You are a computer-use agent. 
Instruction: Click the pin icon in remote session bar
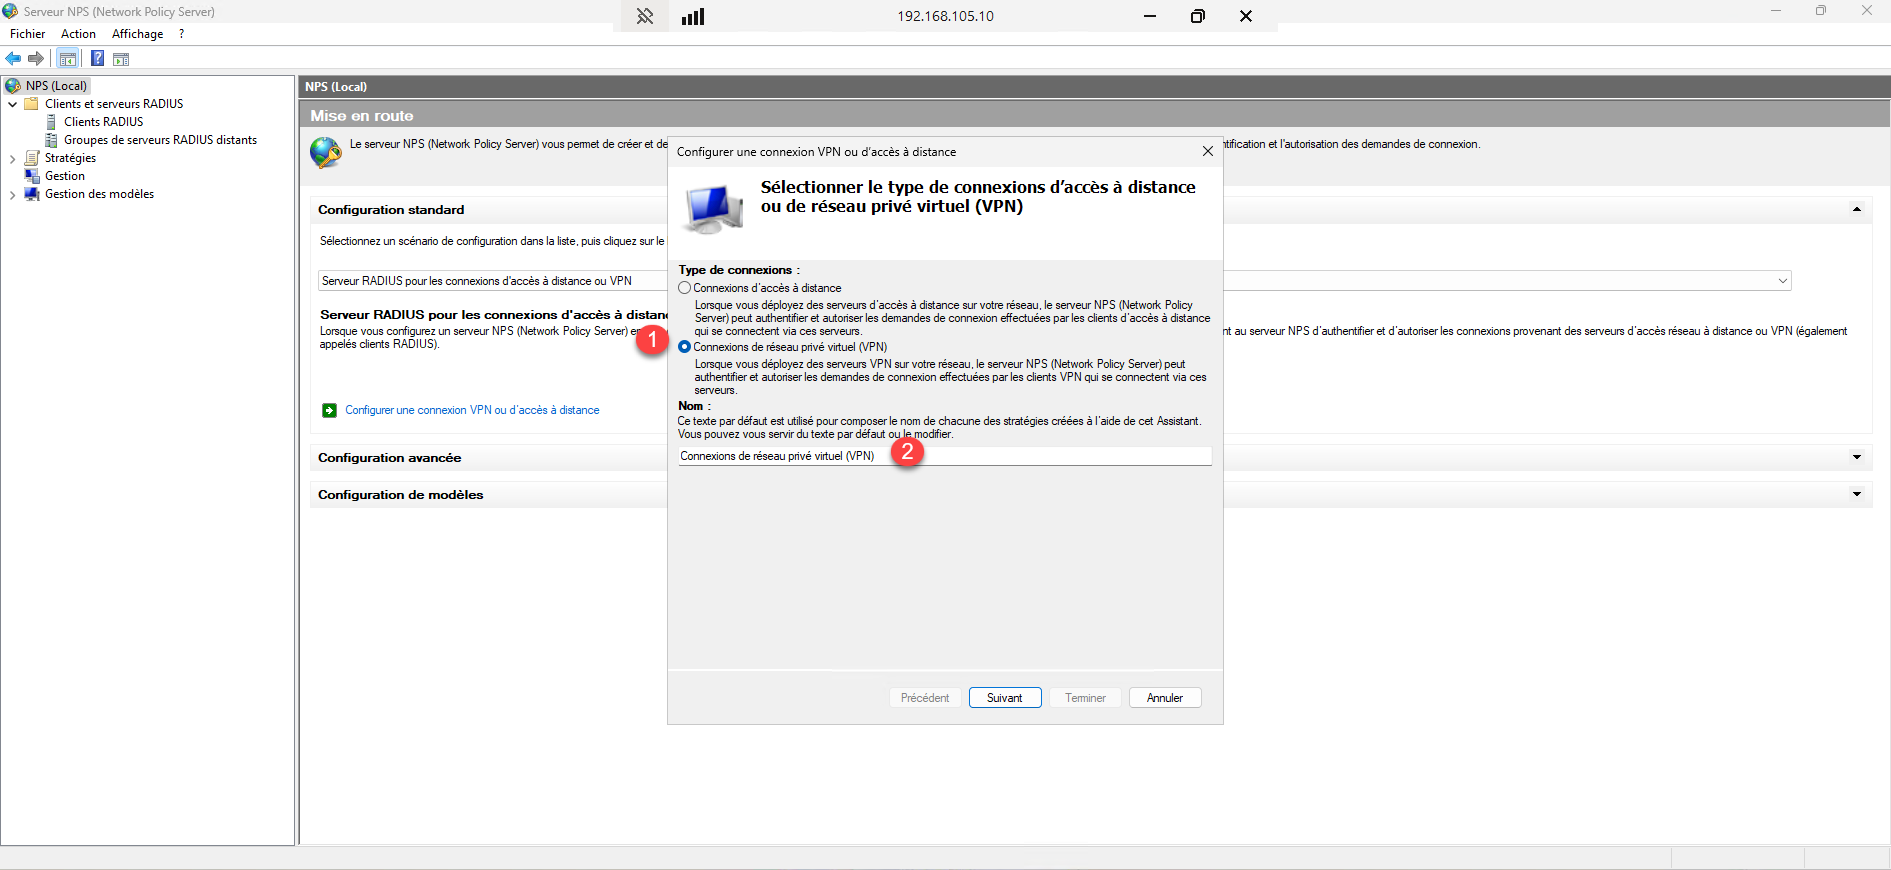coord(645,16)
